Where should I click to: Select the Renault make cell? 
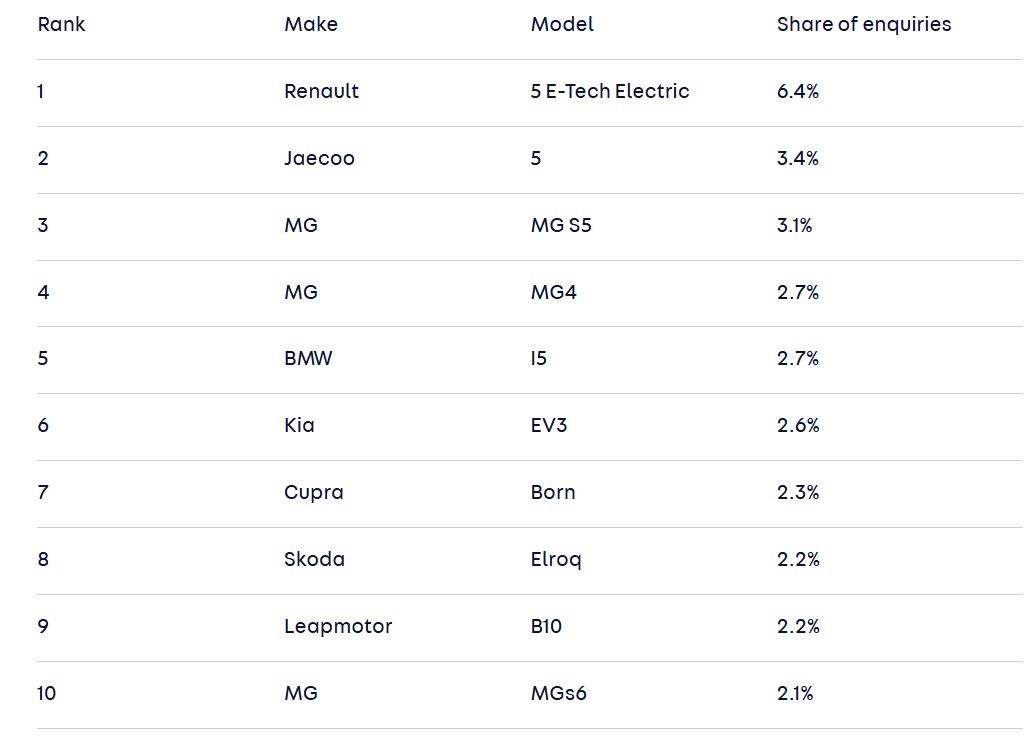(x=322, y=91)
